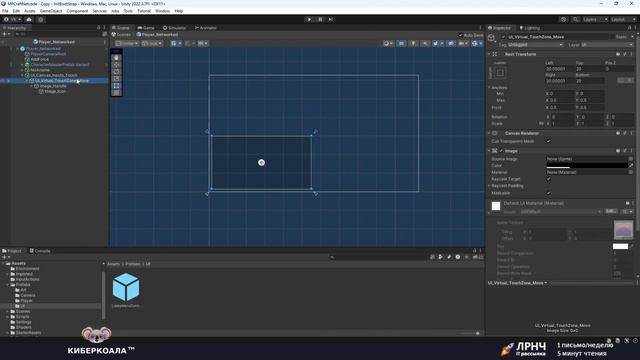Open the Center pivot mode dropdown
640x360 pixels.
(x=127, y=43)
